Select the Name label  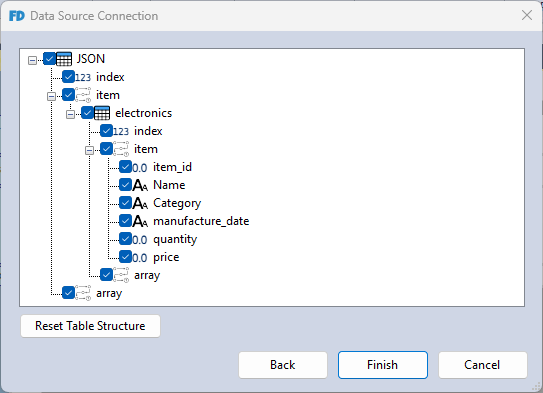click(x=169, y=185)
